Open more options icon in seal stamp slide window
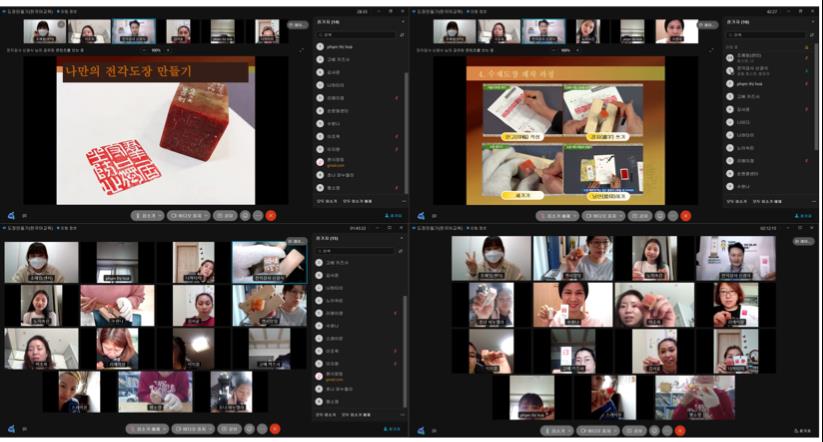 coord(258,216)
